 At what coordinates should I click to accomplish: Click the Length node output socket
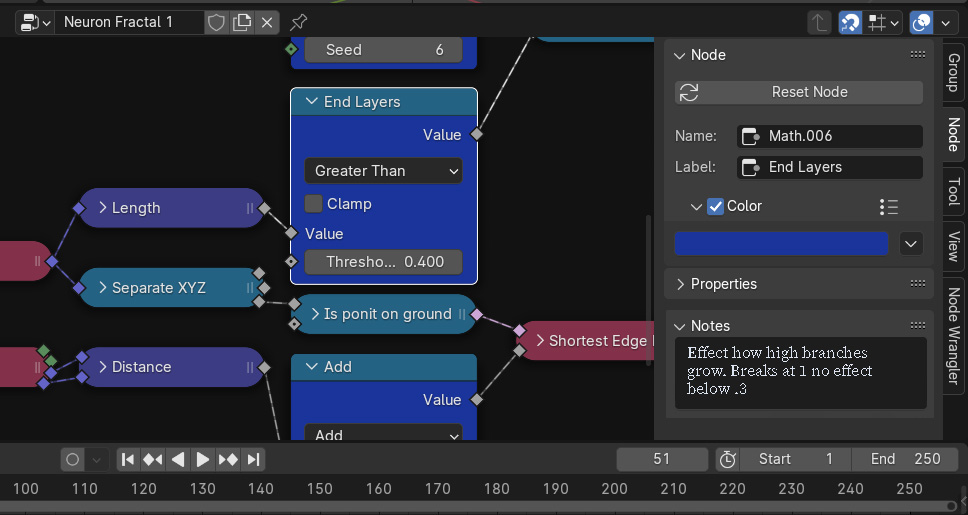264,208
